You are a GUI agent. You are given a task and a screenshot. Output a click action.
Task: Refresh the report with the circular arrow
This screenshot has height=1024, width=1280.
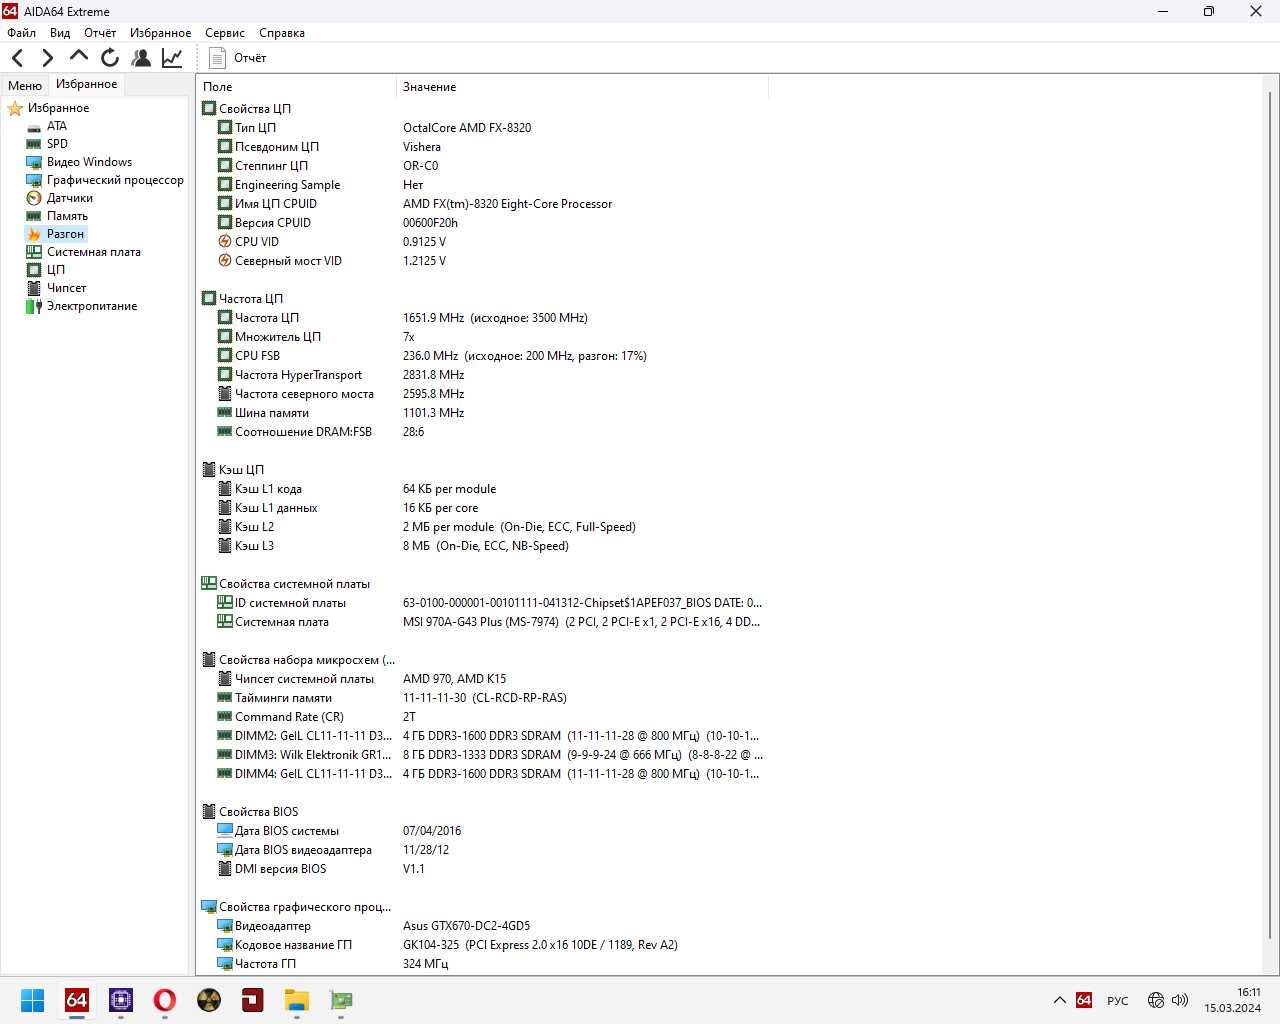(110, 58)
